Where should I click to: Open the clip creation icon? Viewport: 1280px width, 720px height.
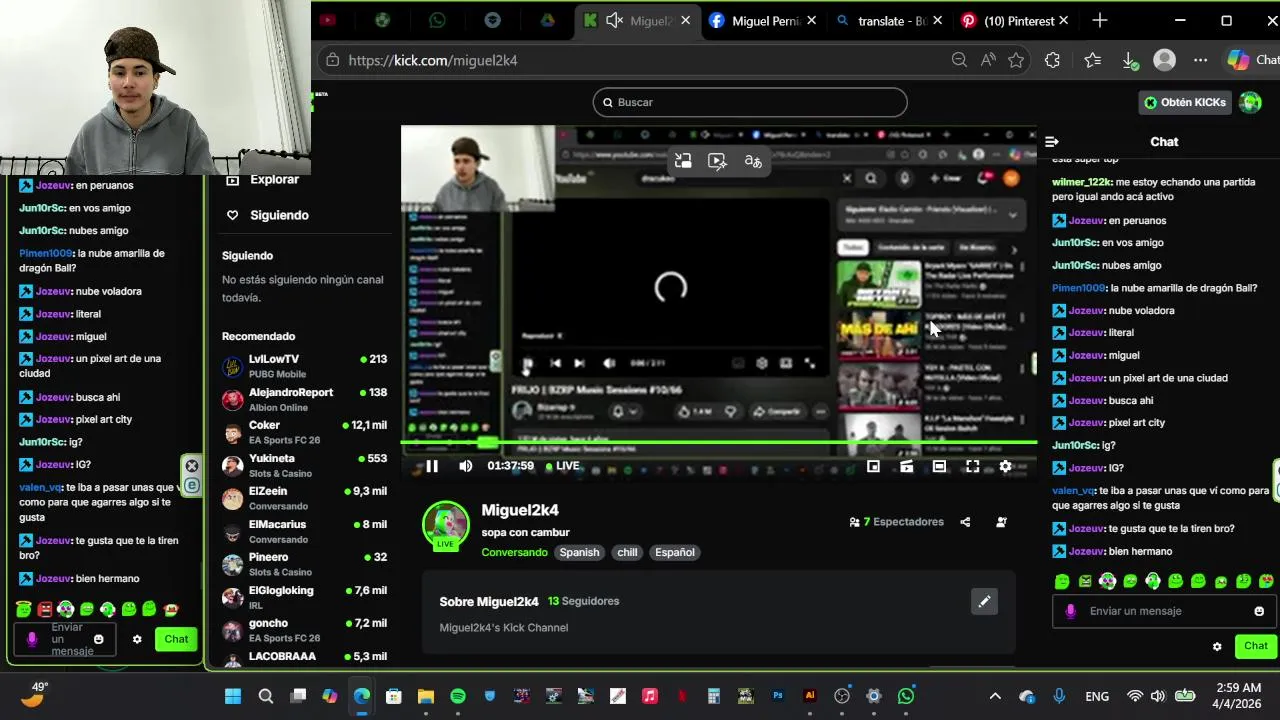[906, 466]
